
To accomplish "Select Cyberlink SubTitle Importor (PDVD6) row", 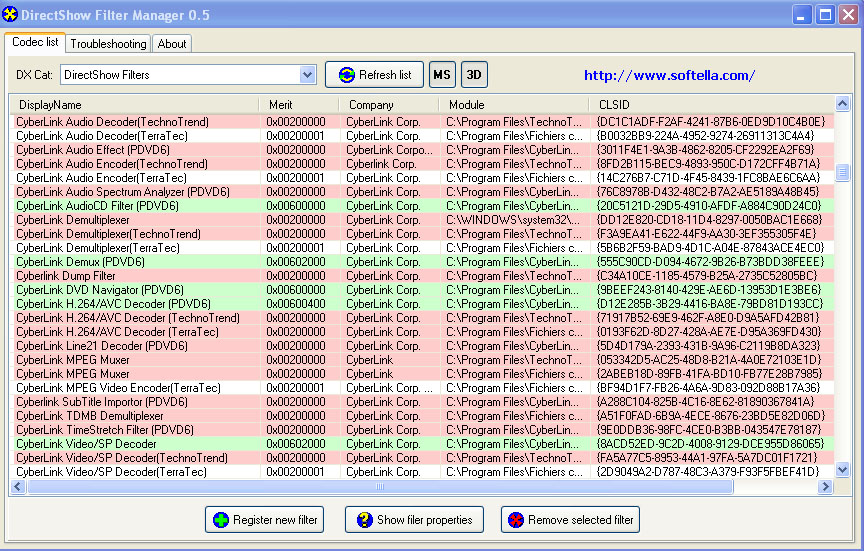I will click(x=422, y=402).
